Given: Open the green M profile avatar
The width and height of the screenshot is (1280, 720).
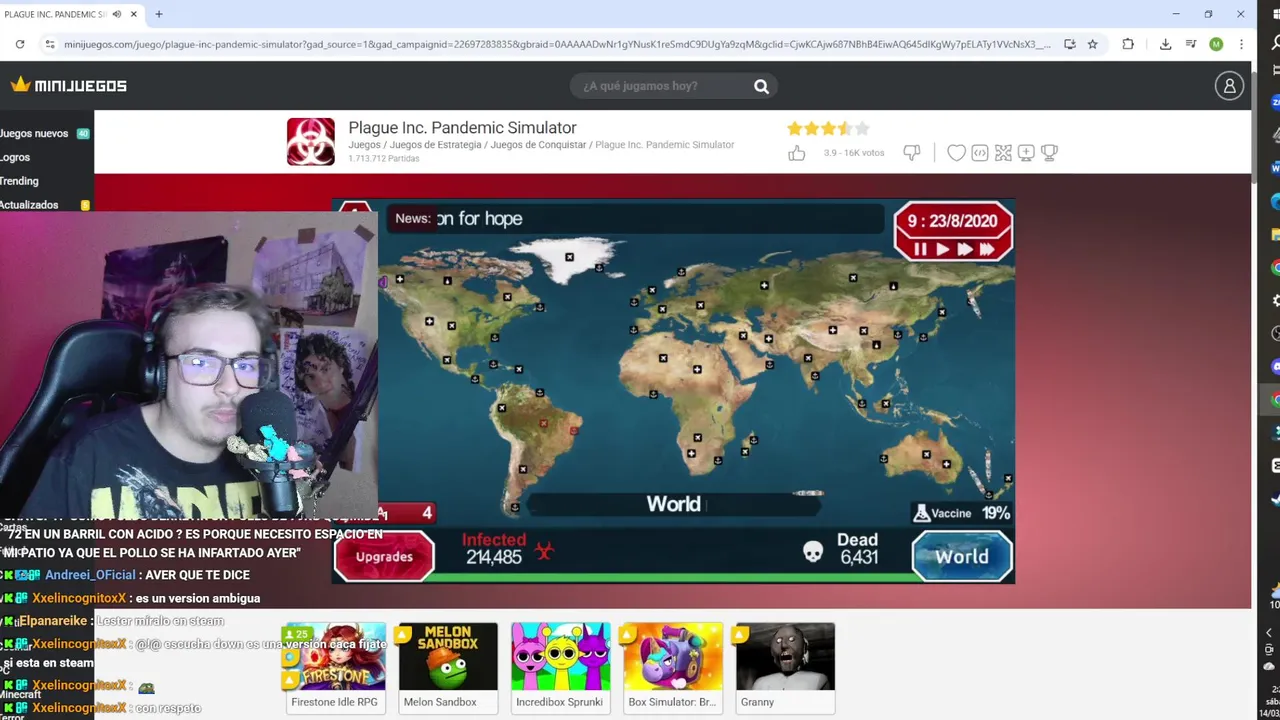Looking at the screenshot, I should click(1216, 44).
